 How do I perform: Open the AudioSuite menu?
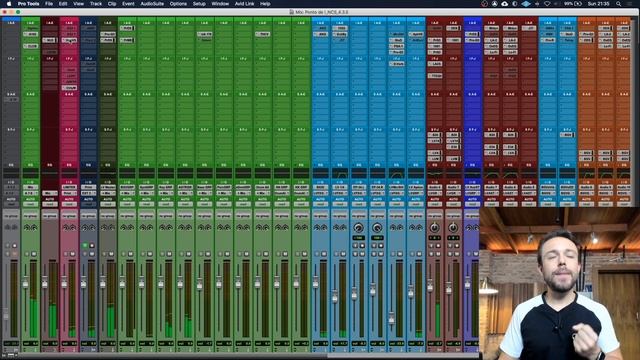[152, 4]
